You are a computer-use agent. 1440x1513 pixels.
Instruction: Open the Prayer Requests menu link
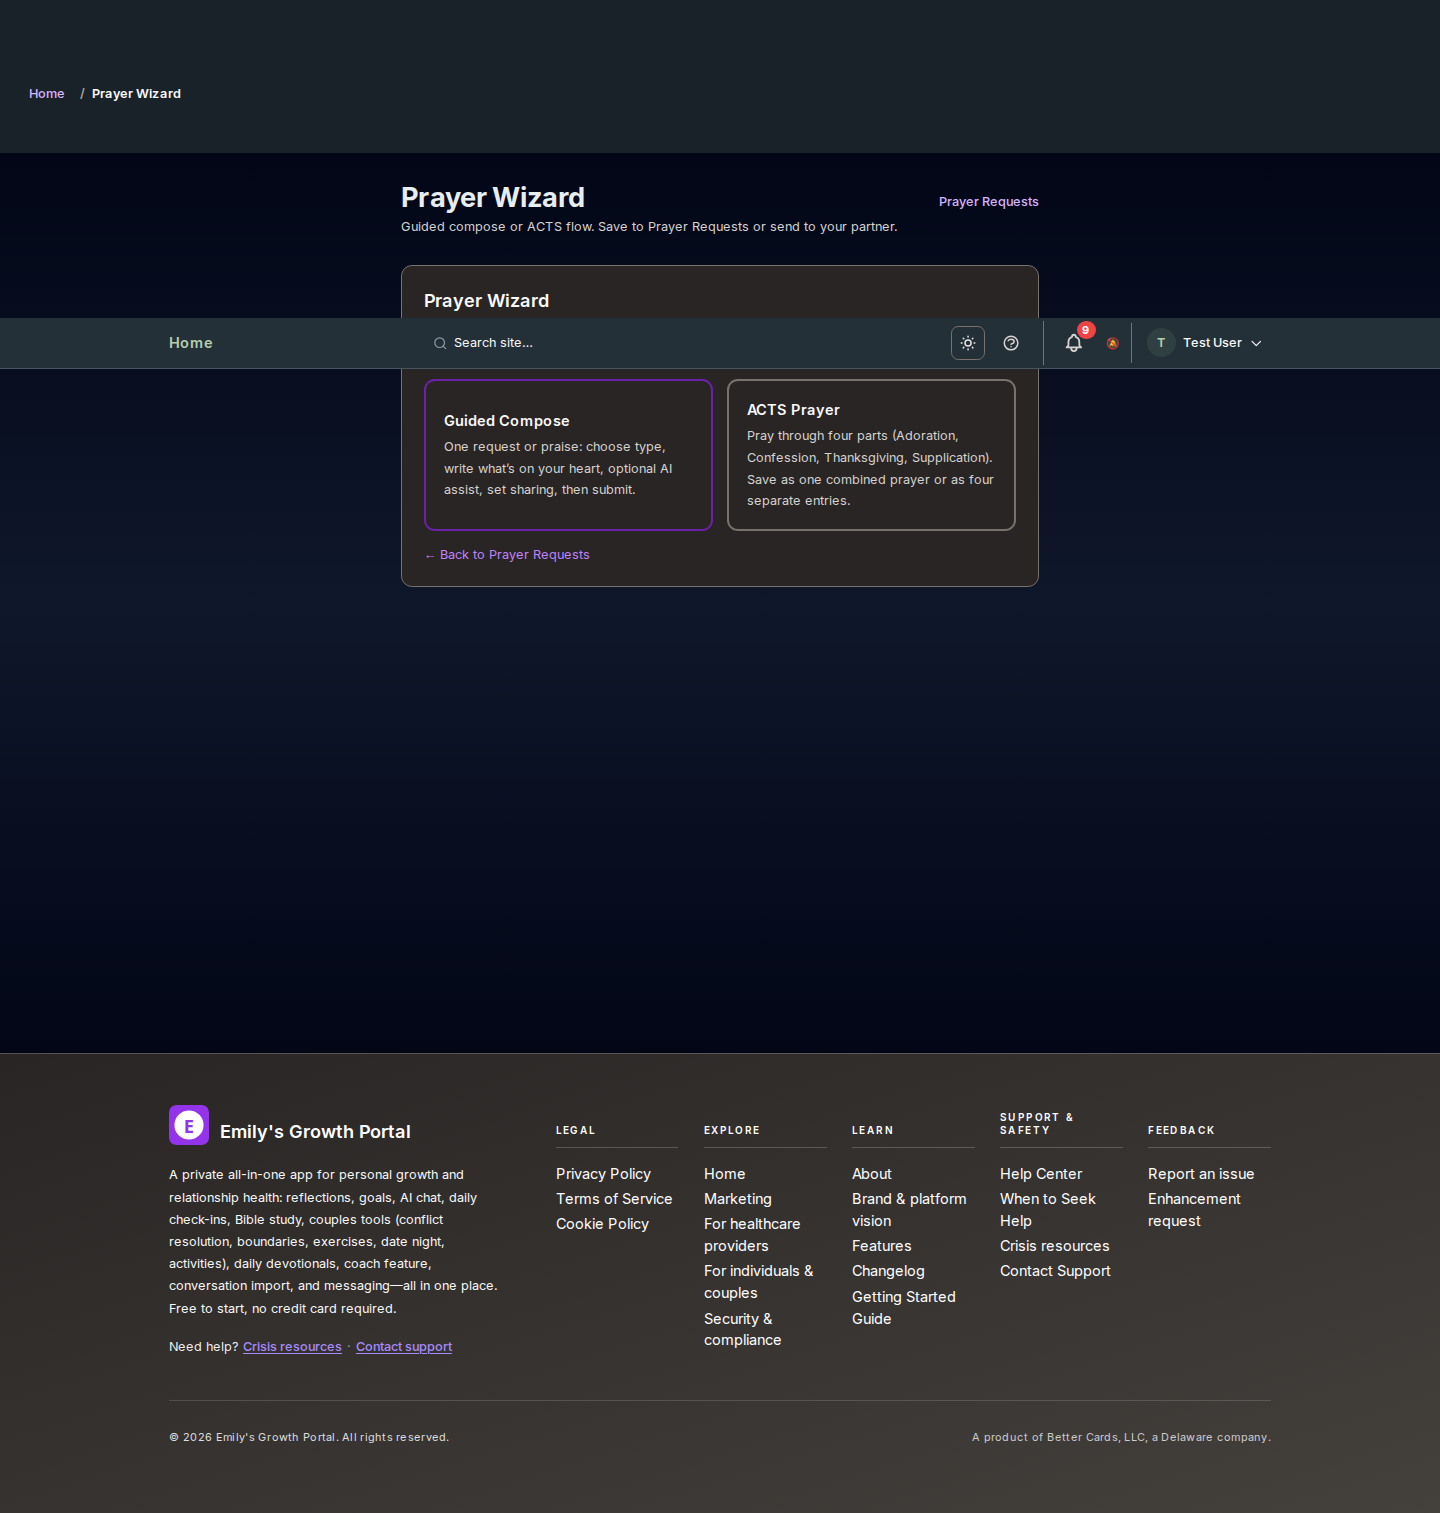(x=988, y=201)
